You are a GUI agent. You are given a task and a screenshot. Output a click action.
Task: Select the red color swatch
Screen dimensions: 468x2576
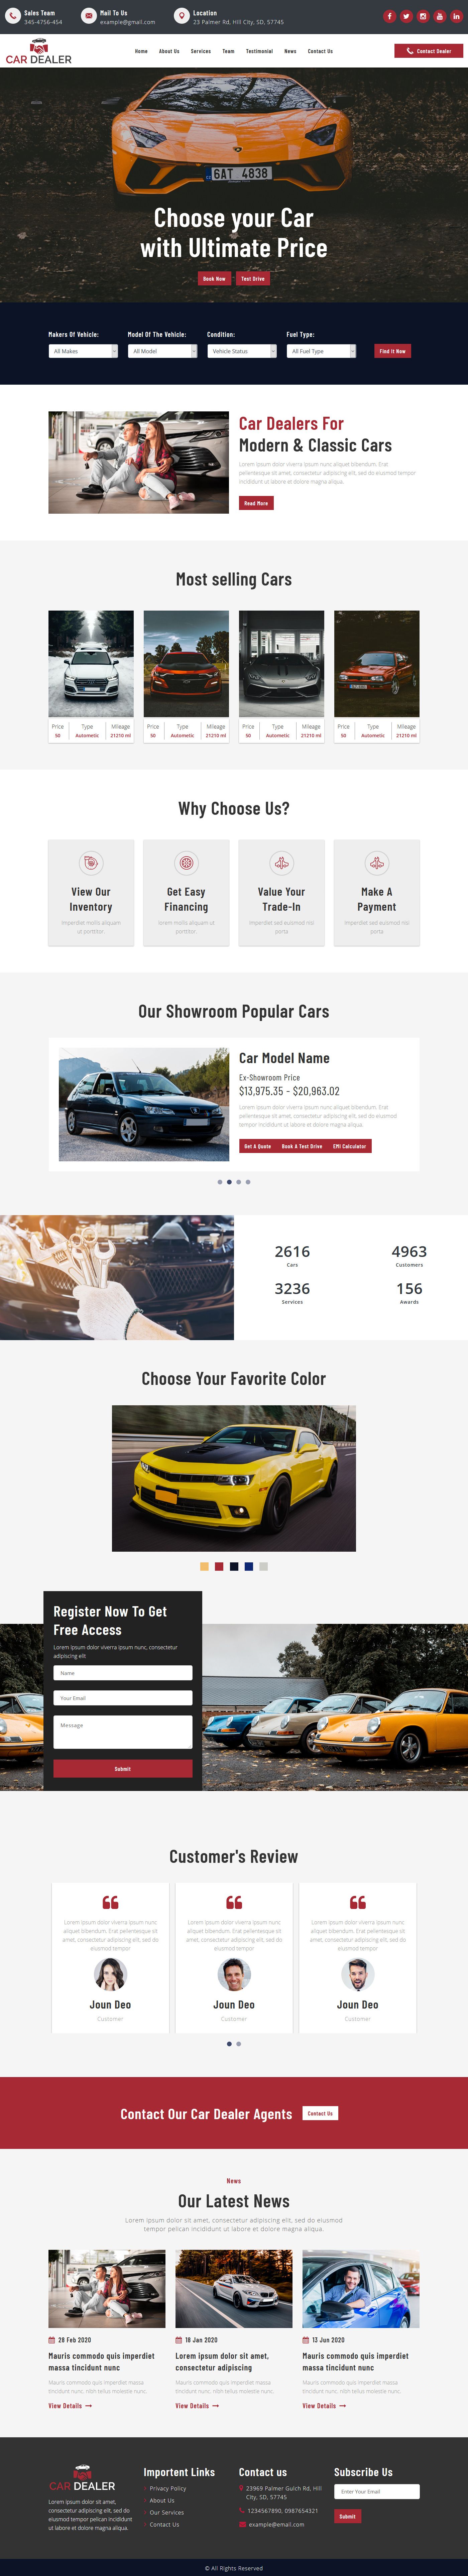tap(219, 1567)
